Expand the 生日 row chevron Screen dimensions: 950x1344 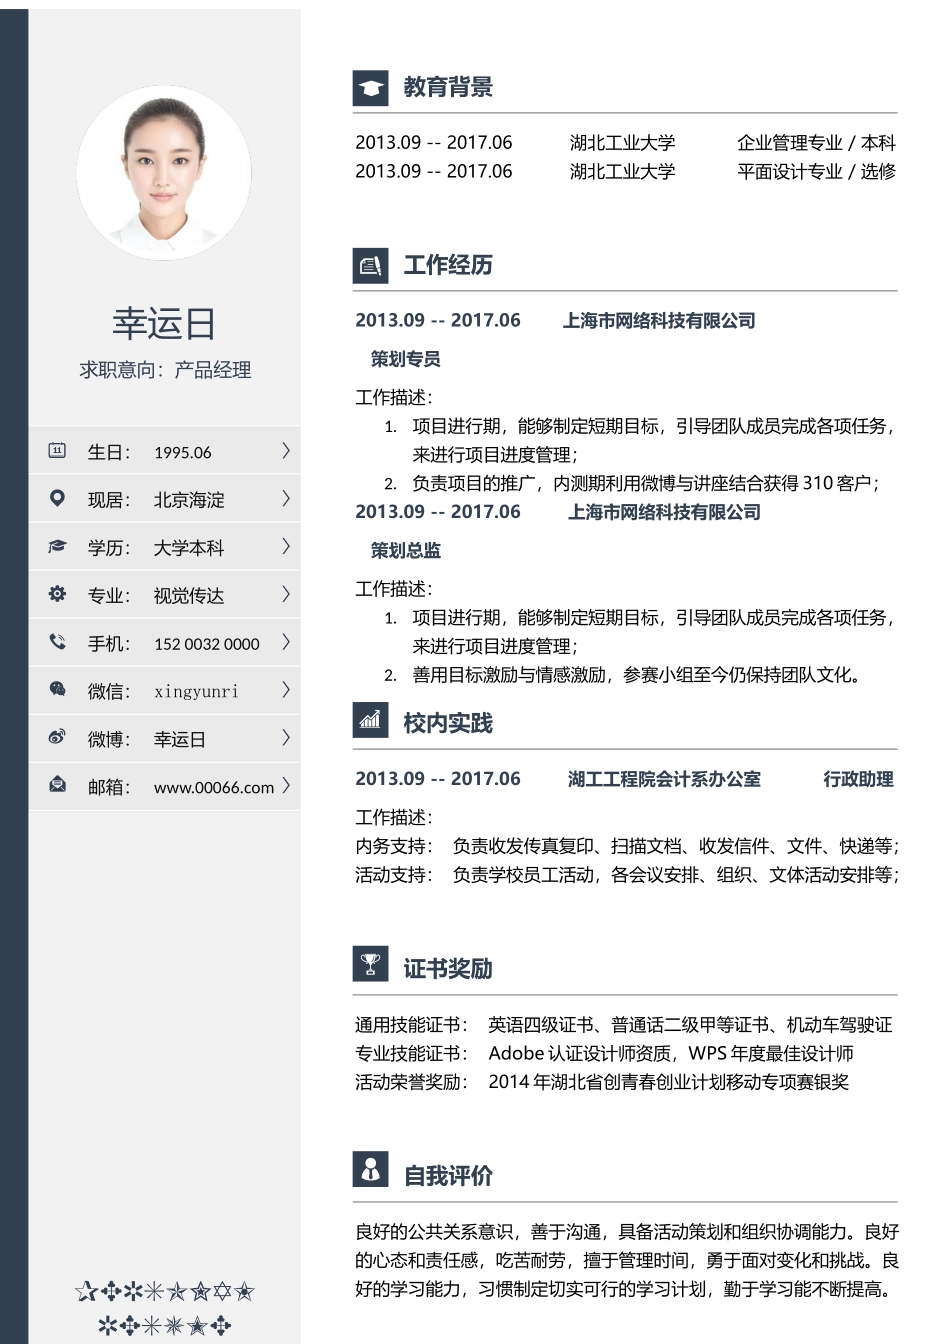coord(285,451)
